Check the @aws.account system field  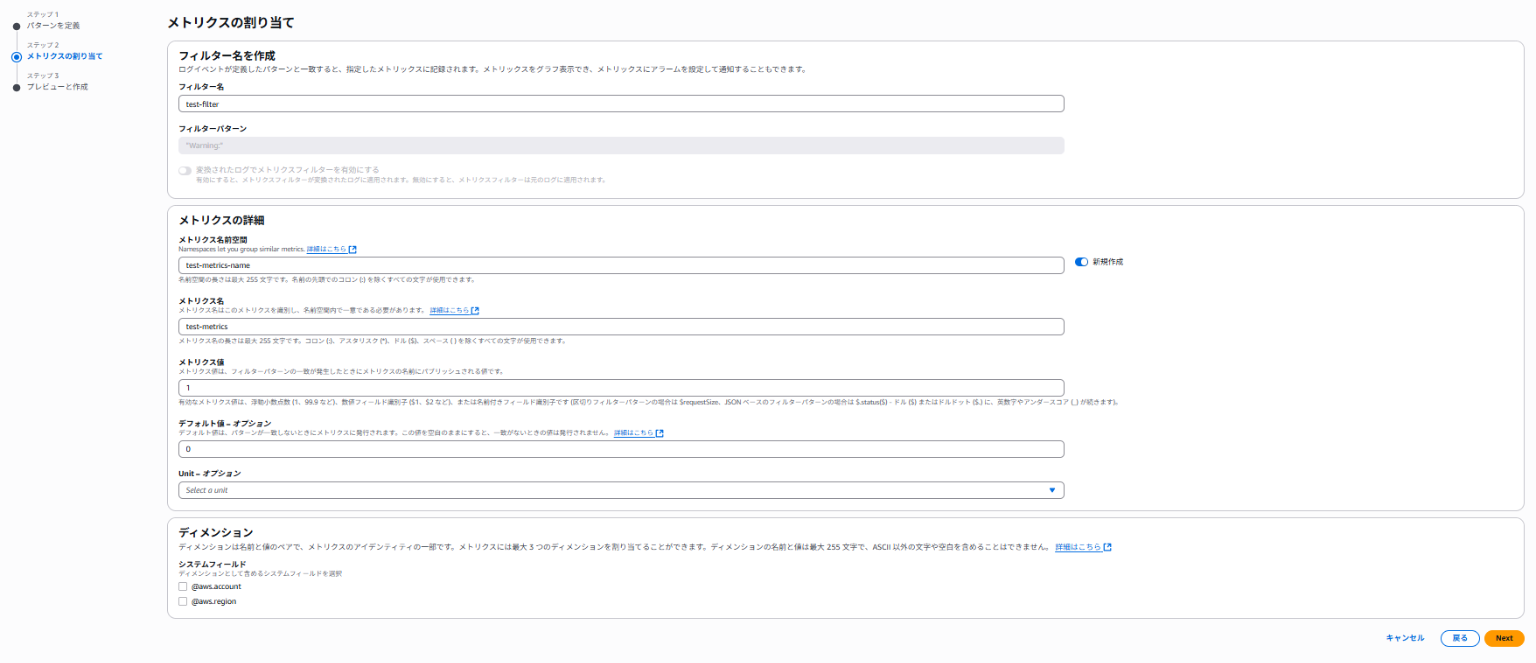[x=183, y=587]
